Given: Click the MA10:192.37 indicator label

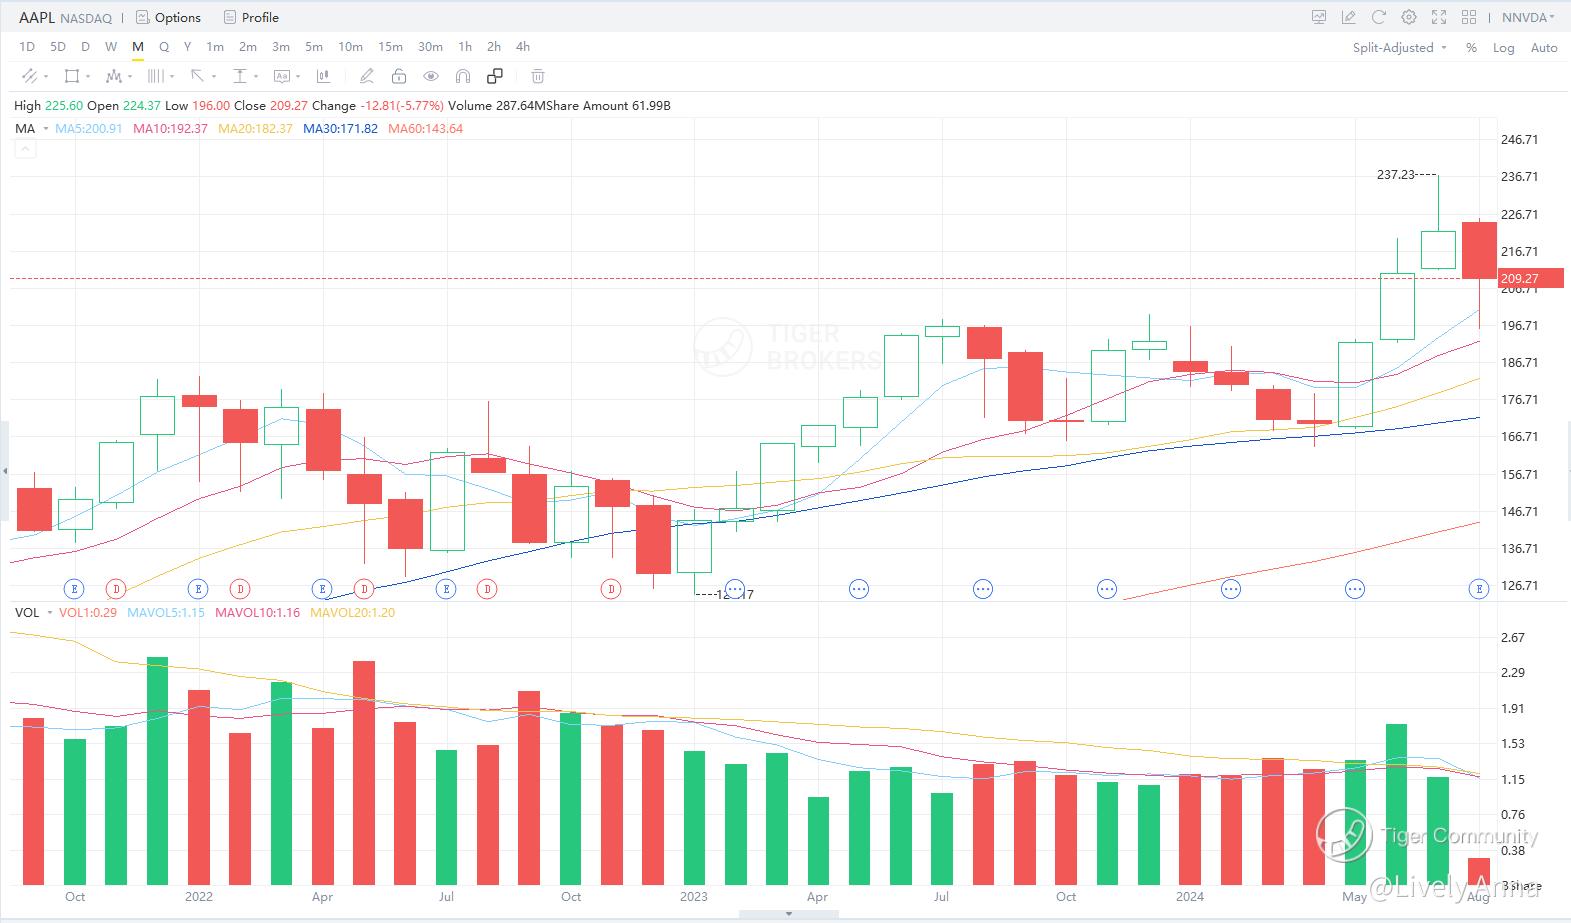Looking at the screenshot, I should click(x=170, y=128).
